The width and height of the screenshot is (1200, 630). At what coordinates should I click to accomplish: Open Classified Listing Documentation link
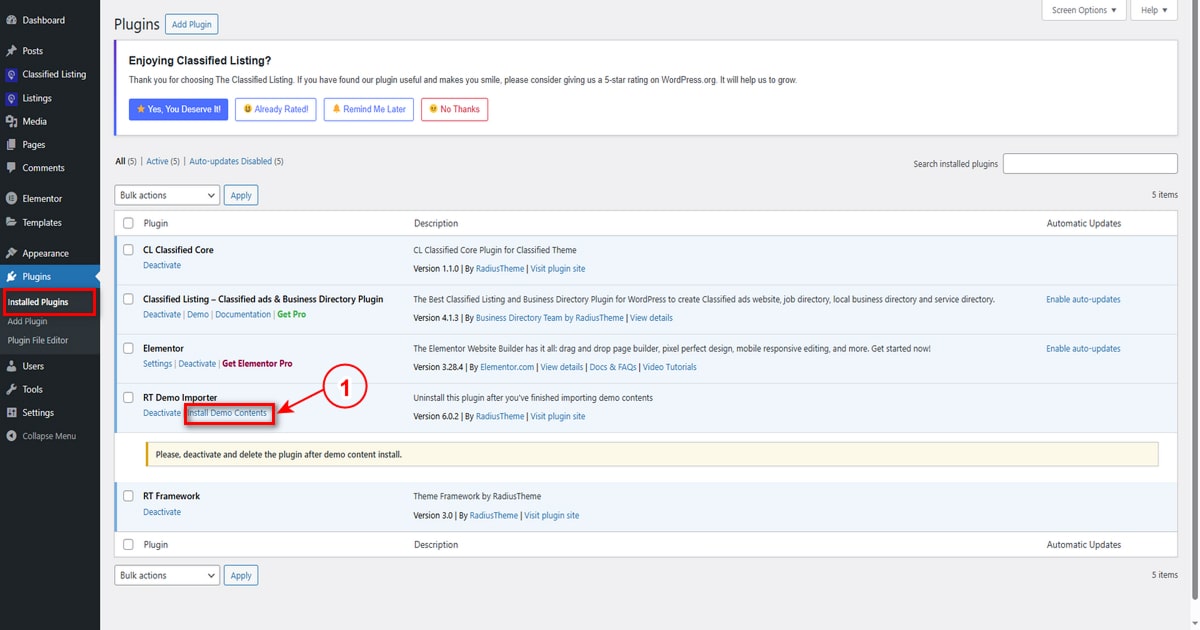click(x=243, y=314)
